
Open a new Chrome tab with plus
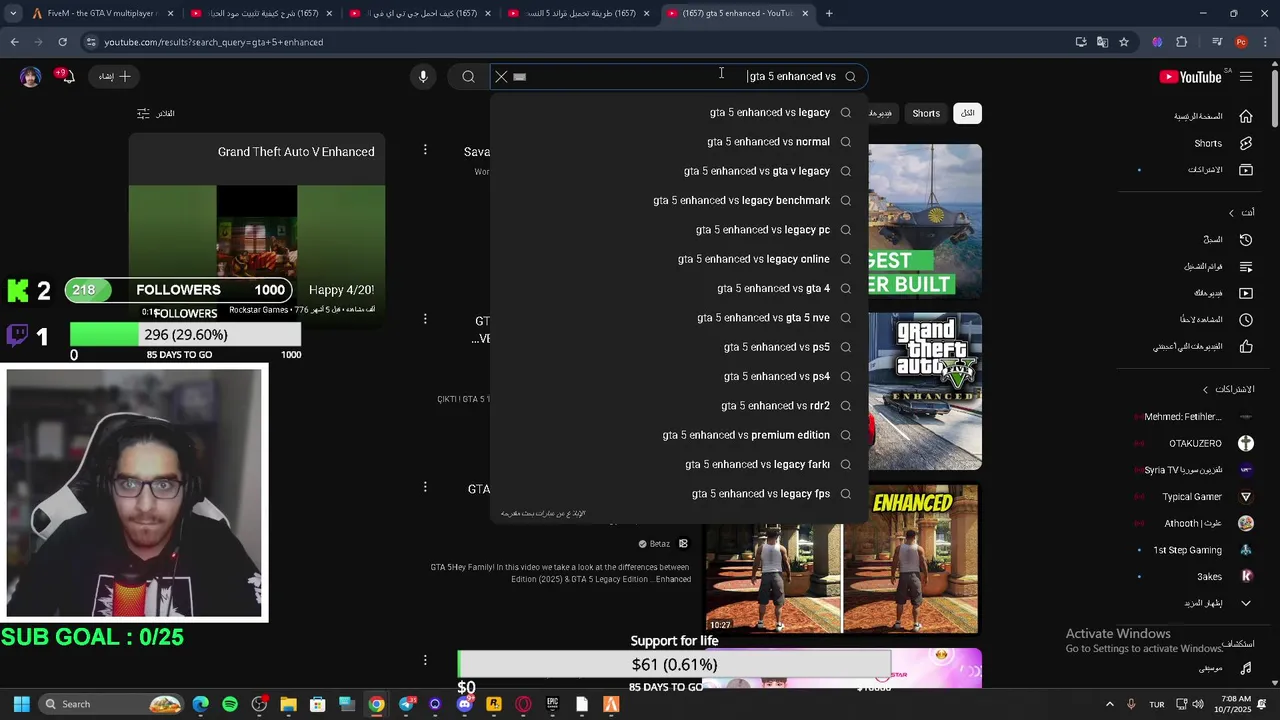829,13
